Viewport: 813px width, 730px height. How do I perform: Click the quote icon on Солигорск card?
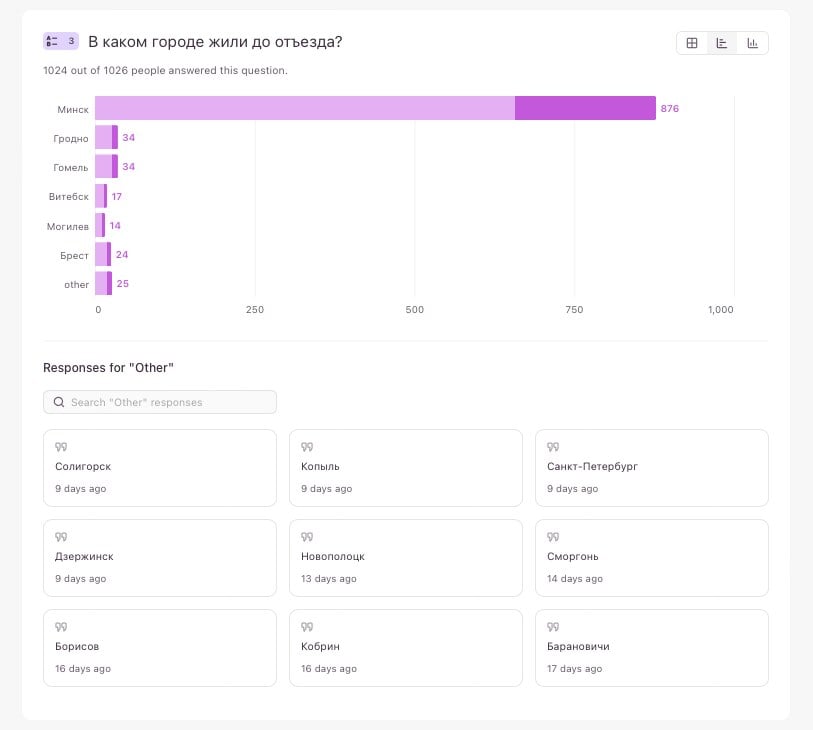pyautogui.click(x=60, y=447)
